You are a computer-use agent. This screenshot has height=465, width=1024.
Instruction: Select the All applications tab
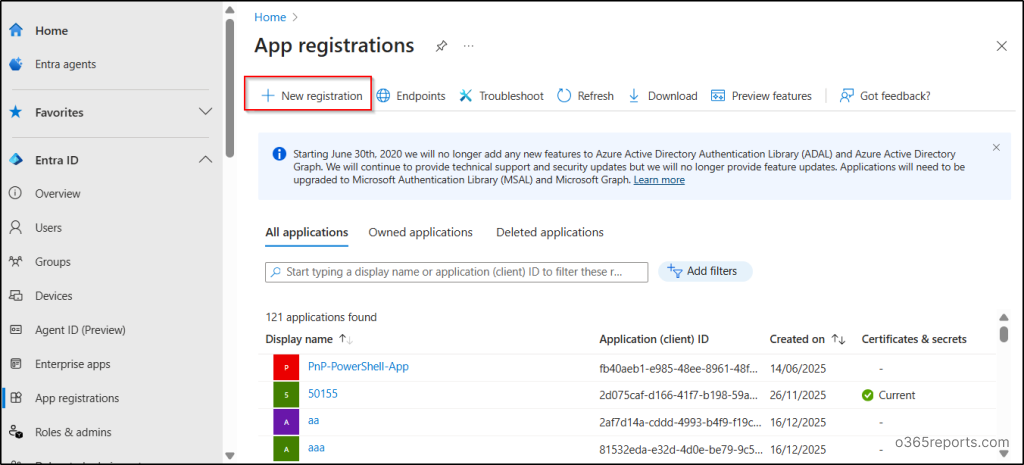(x=306, y=232)
